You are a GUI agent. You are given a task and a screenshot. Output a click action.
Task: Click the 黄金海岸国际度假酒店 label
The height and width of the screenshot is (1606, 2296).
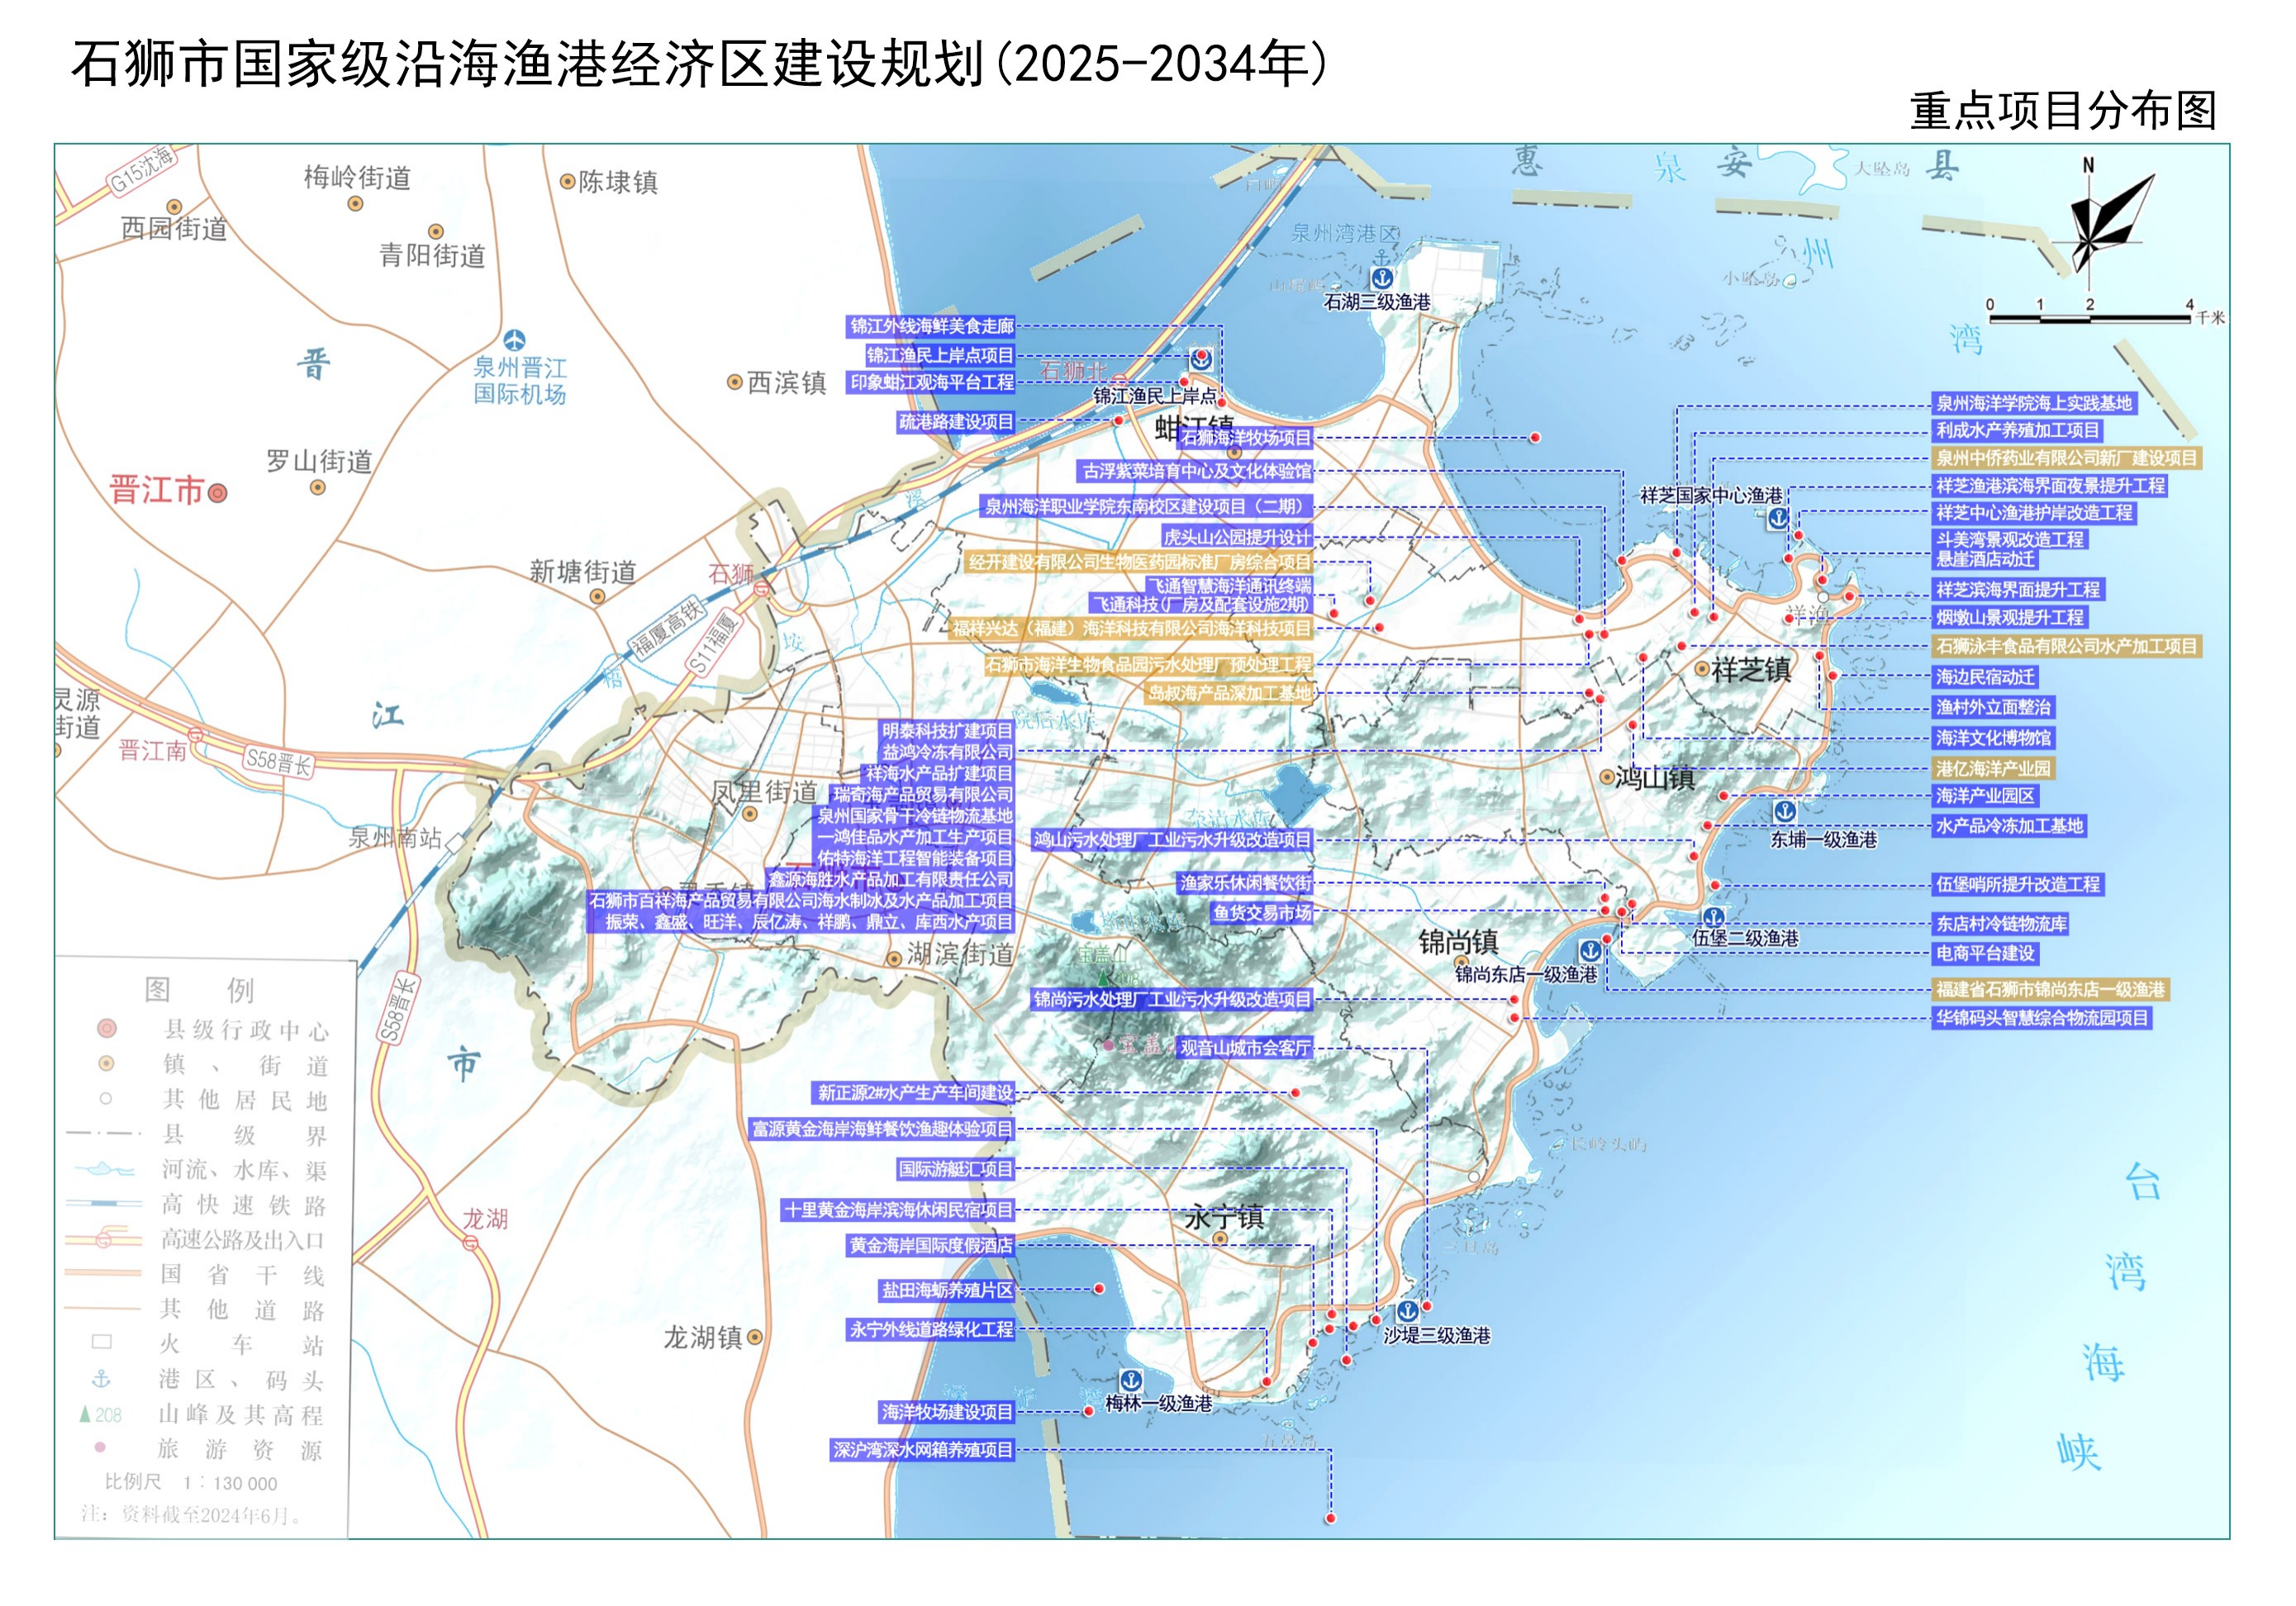931,1246
